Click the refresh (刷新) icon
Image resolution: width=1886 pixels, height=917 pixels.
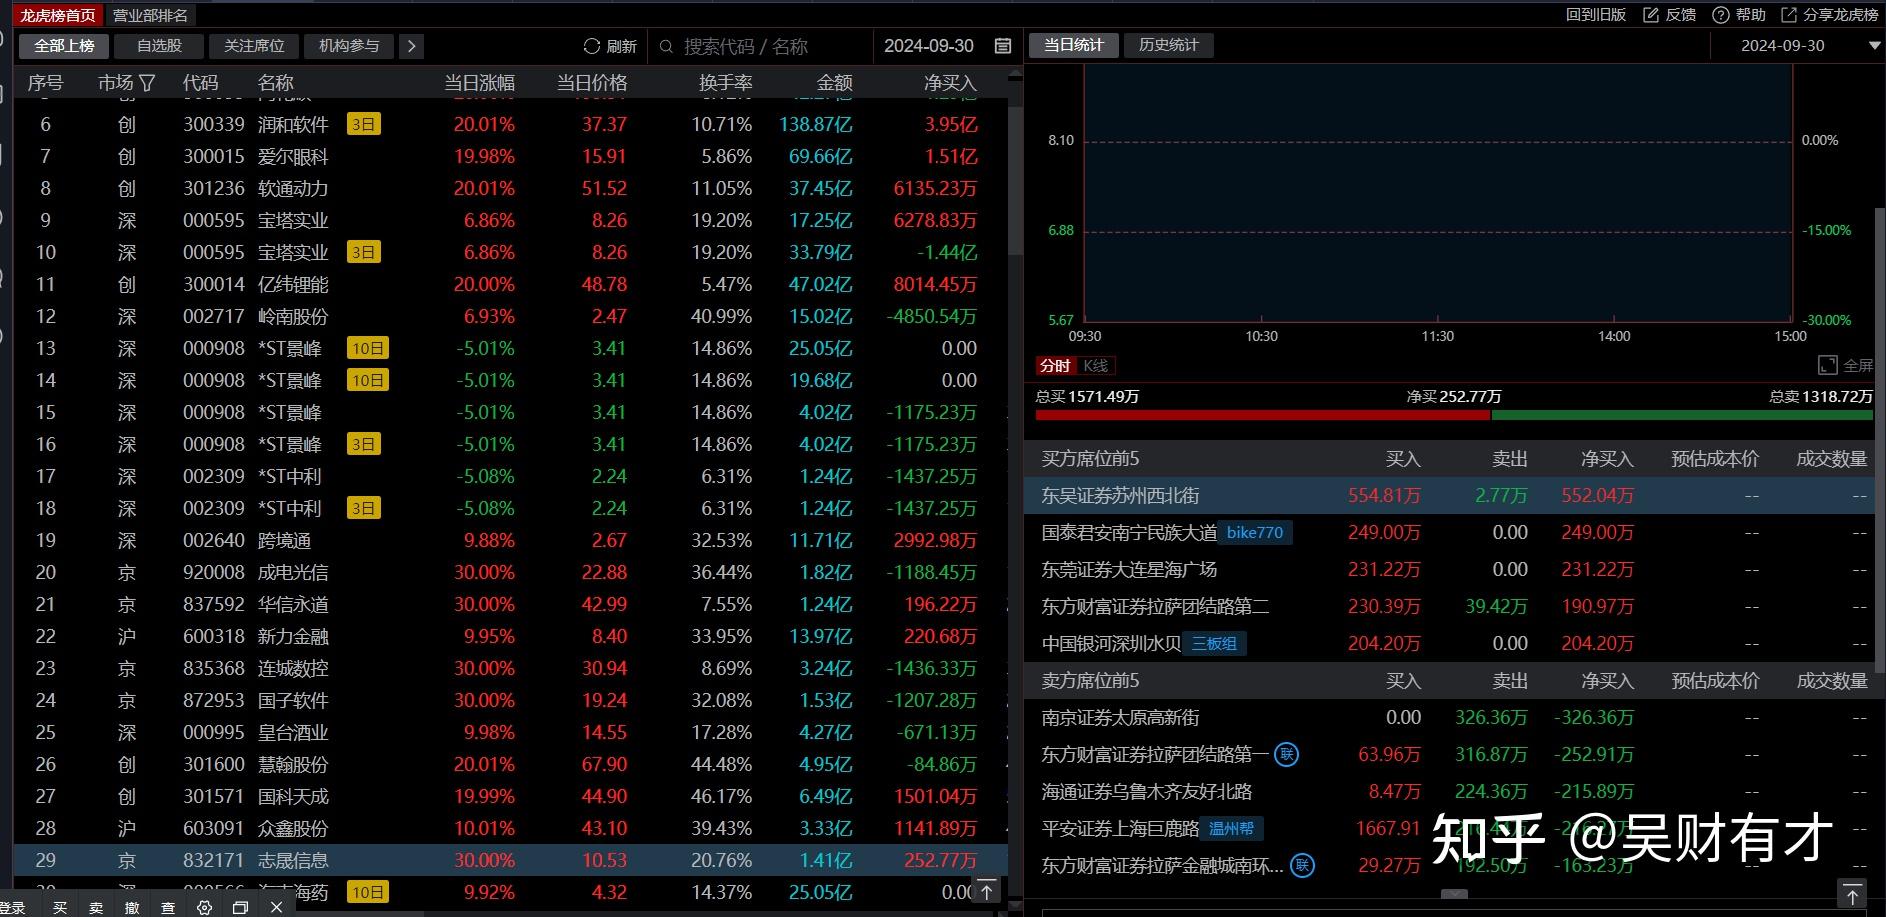pyautogui.click(x=592, y=46)
